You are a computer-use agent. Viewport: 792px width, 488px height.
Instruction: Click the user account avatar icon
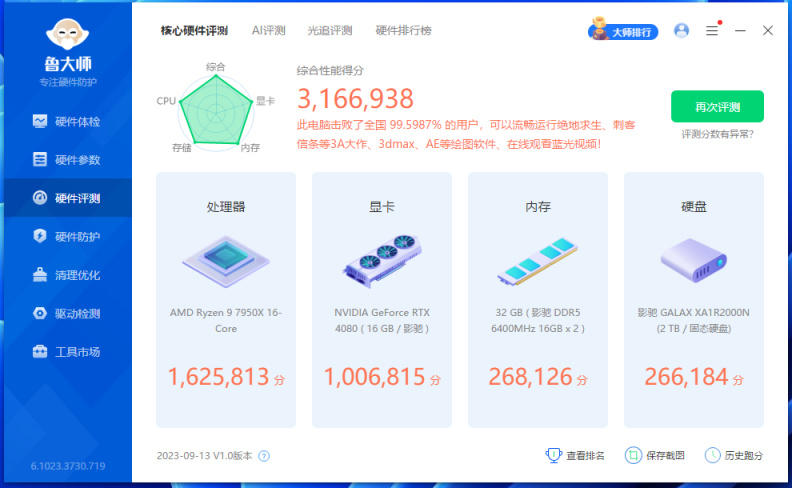click(x=681, y=31)
